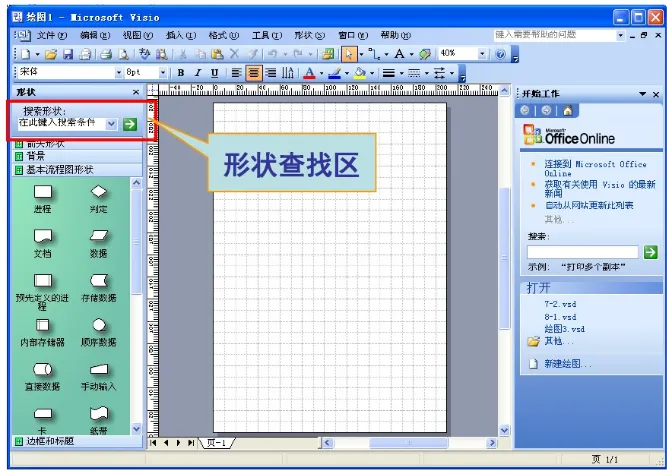Toggle the Pointer tool
Screen dimensions: 667x470
click(x=349, y=54)
